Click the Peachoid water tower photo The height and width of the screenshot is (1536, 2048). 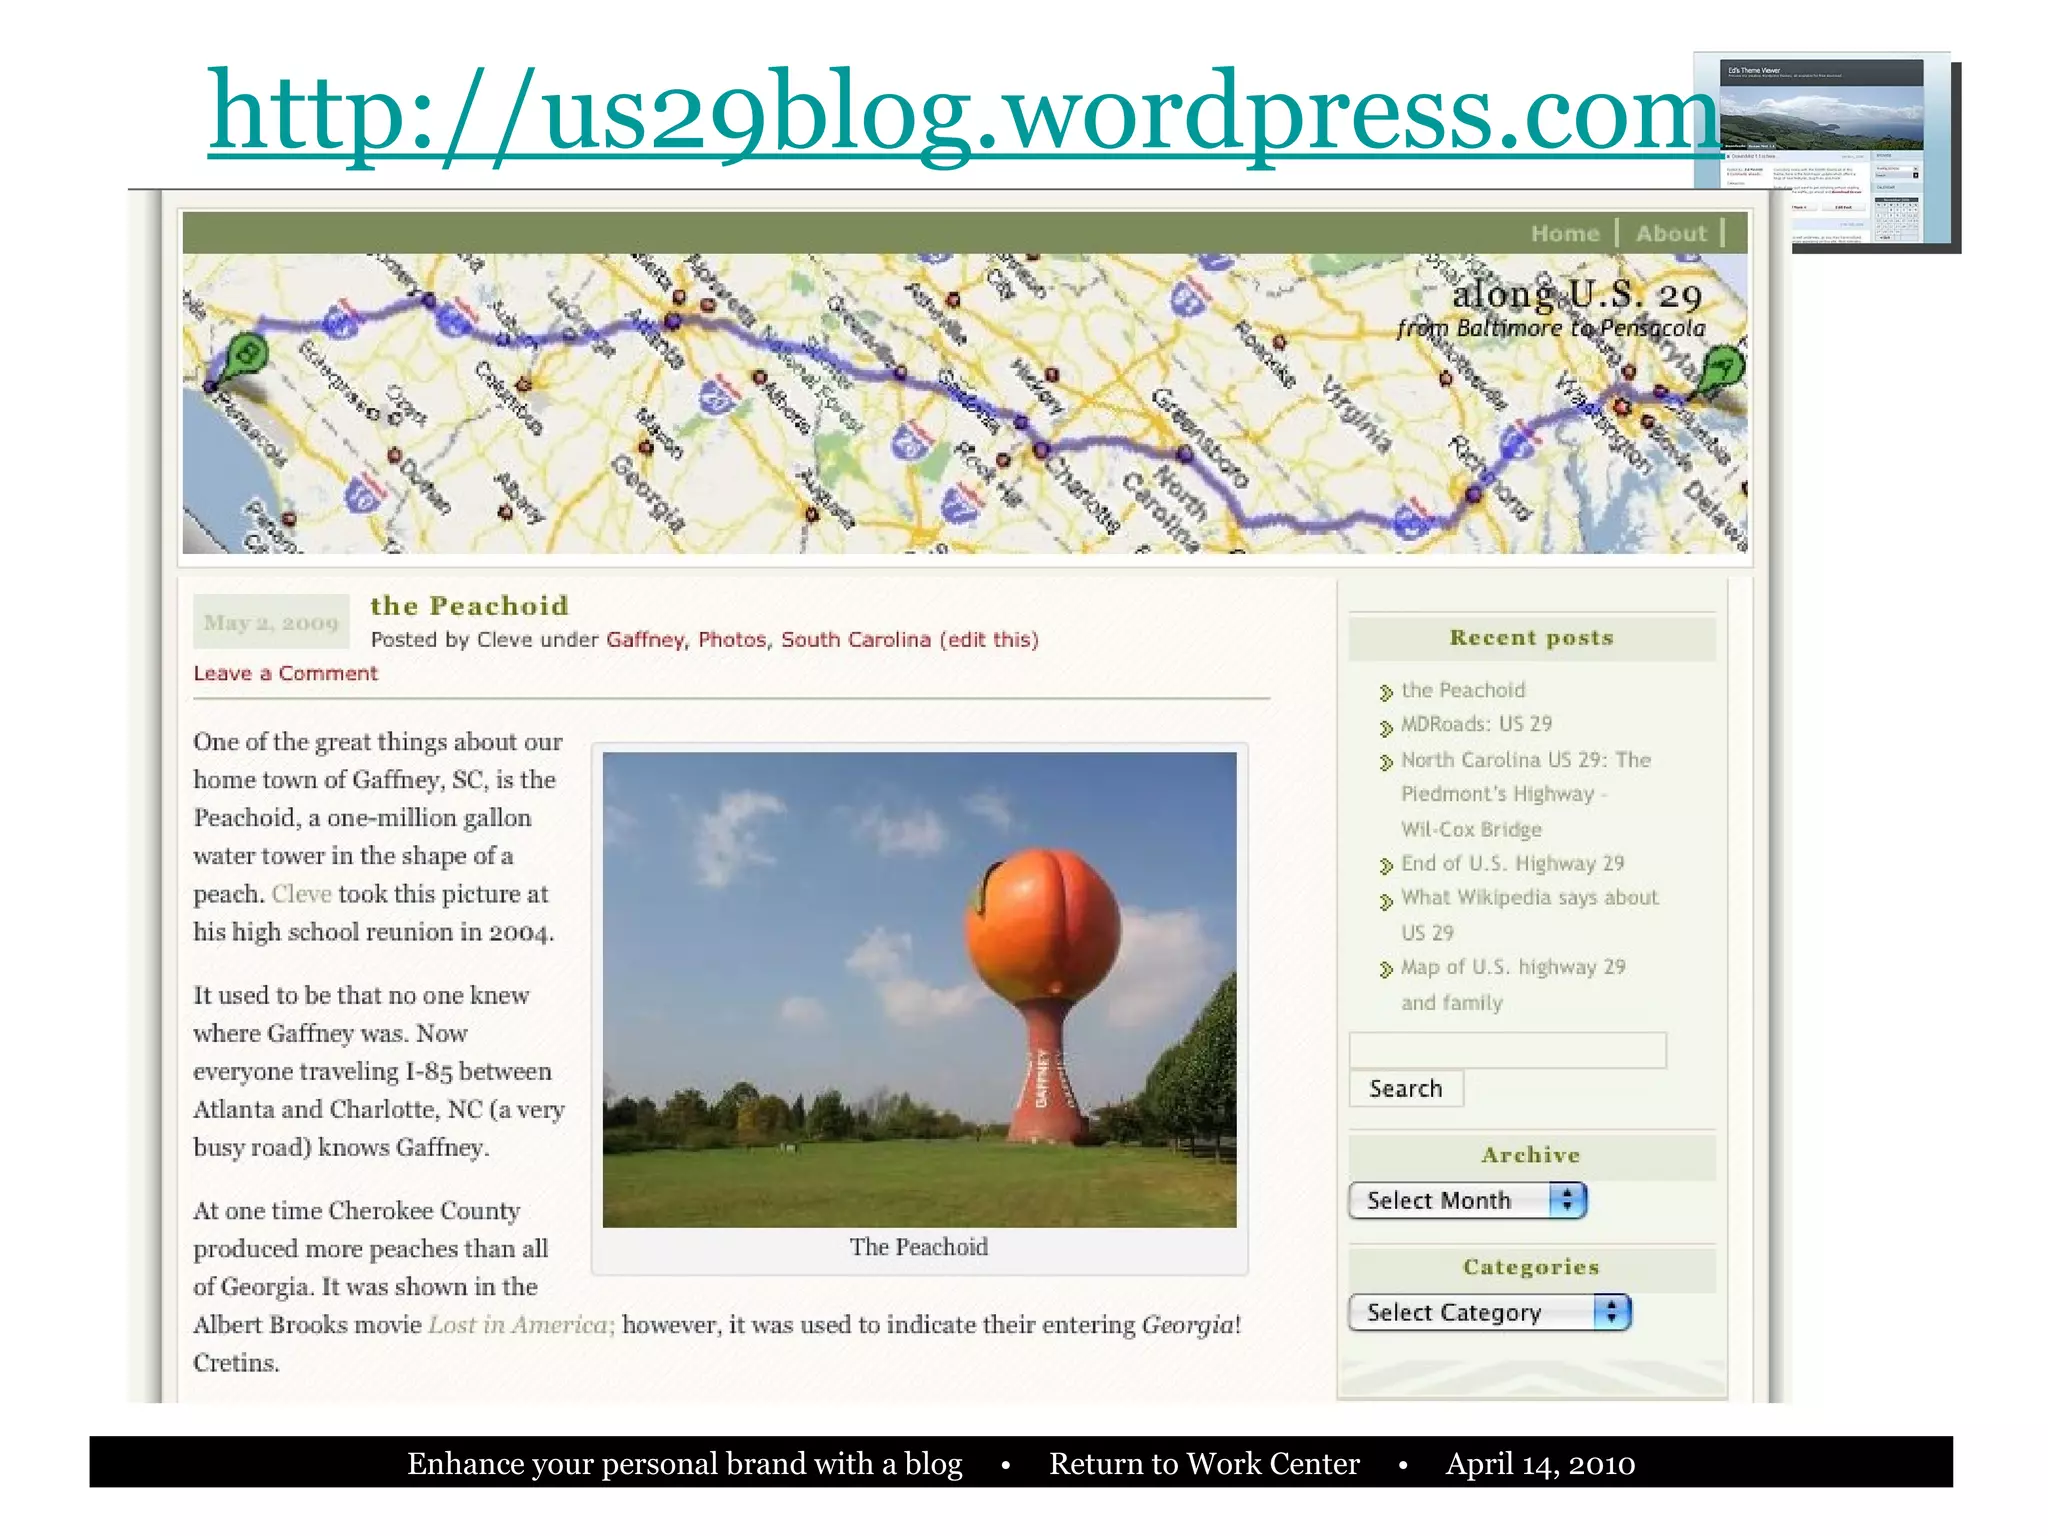pos(919,989)
